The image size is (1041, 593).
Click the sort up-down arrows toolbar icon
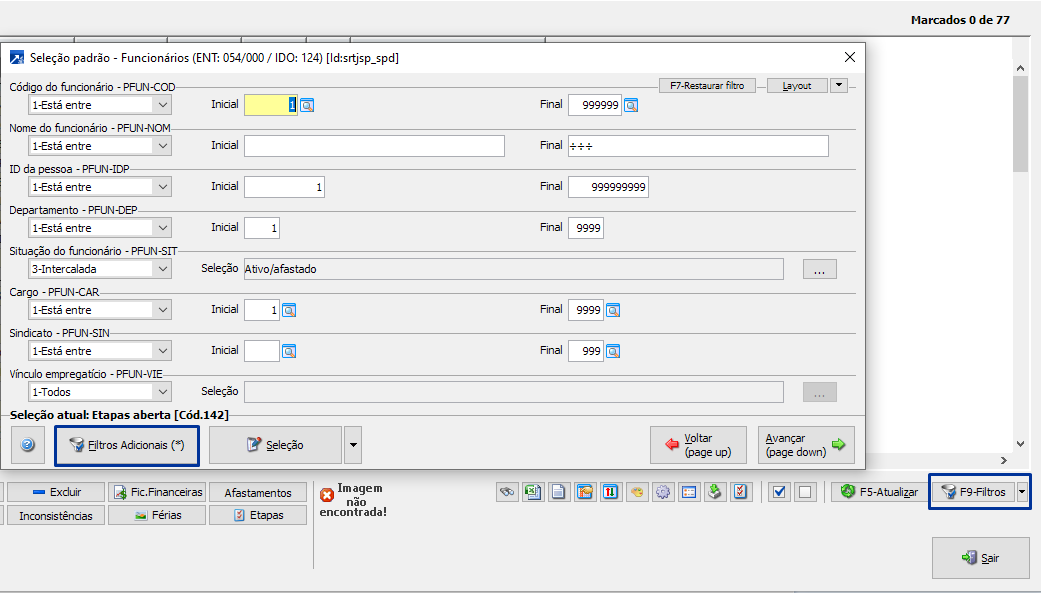click(x=611, y=492)
